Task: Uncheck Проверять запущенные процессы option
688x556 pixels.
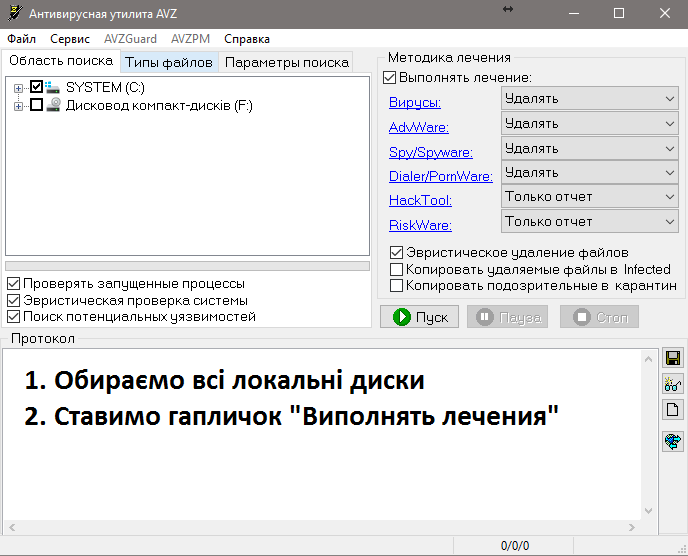Action: click(x=13, y=284)
